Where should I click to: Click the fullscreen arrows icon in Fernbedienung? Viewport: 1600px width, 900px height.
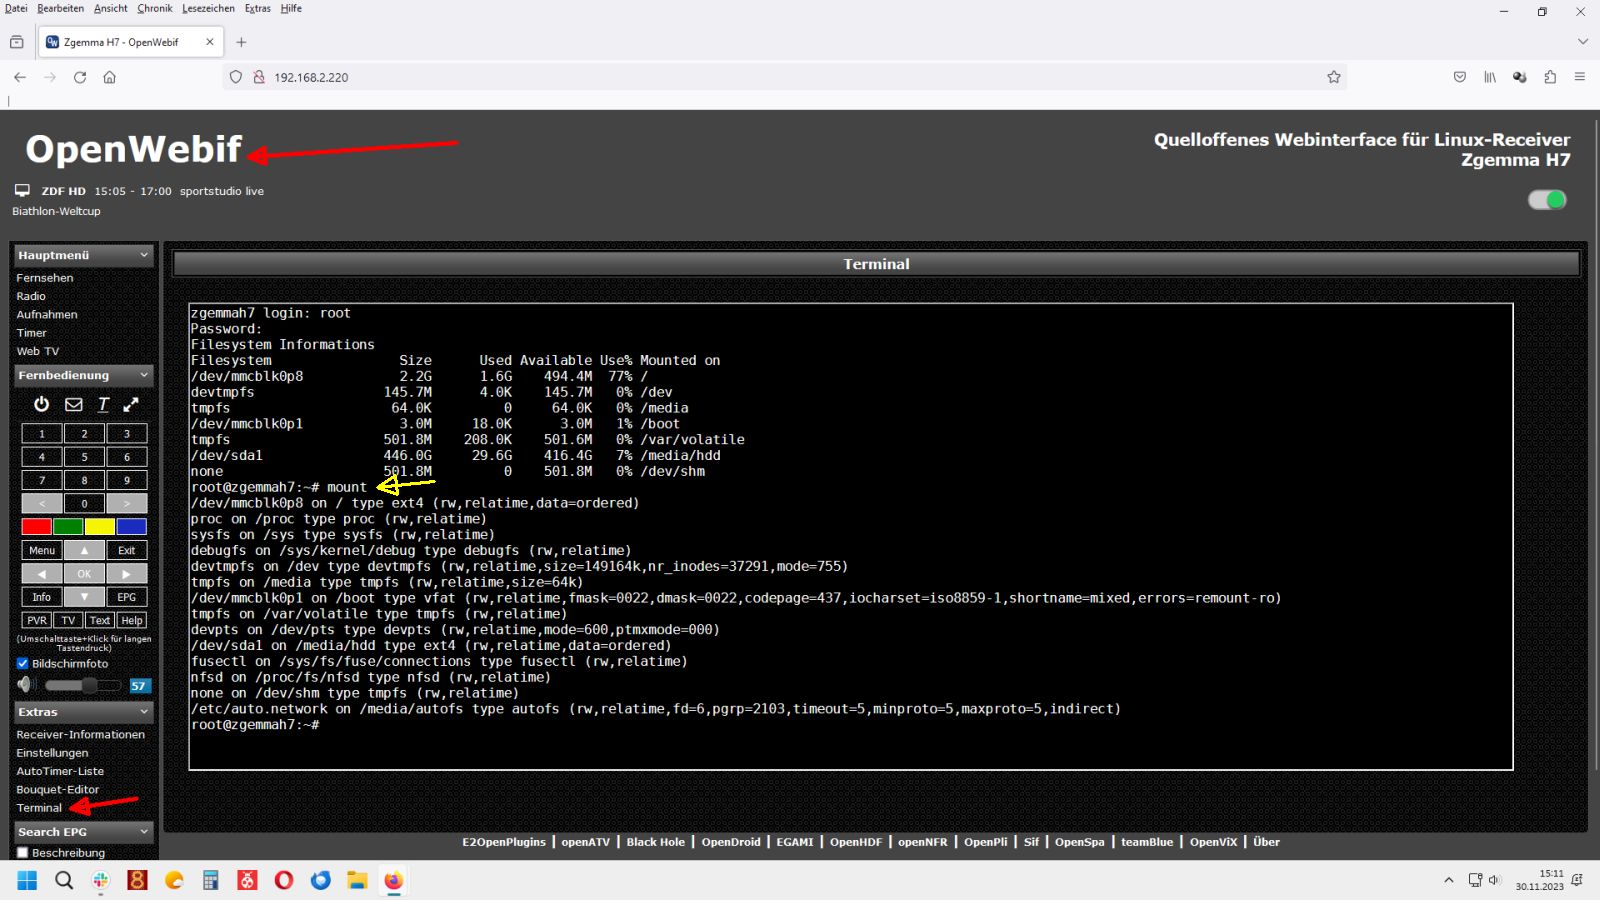131,404
